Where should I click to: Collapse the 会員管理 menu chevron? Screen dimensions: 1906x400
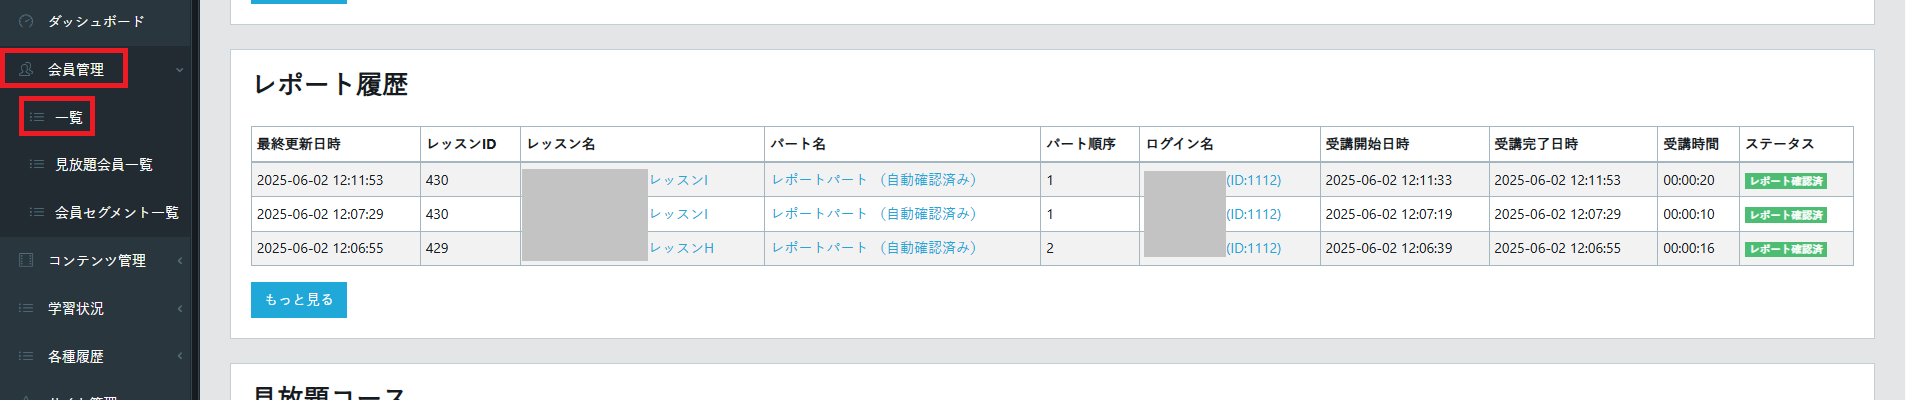click(x=180, y=70)
